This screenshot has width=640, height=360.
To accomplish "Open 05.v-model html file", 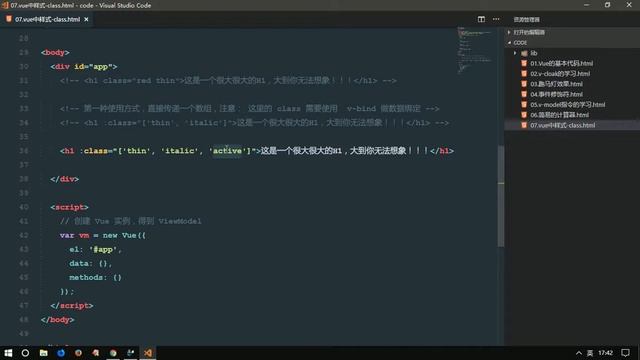I will tap(567, 104).
